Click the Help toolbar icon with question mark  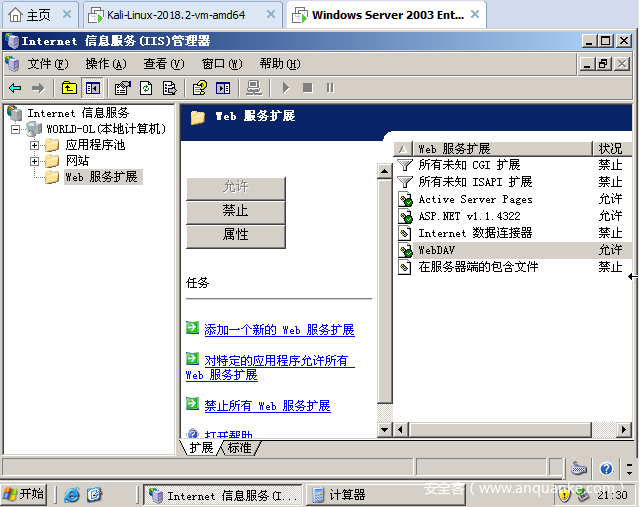[200, 88]
